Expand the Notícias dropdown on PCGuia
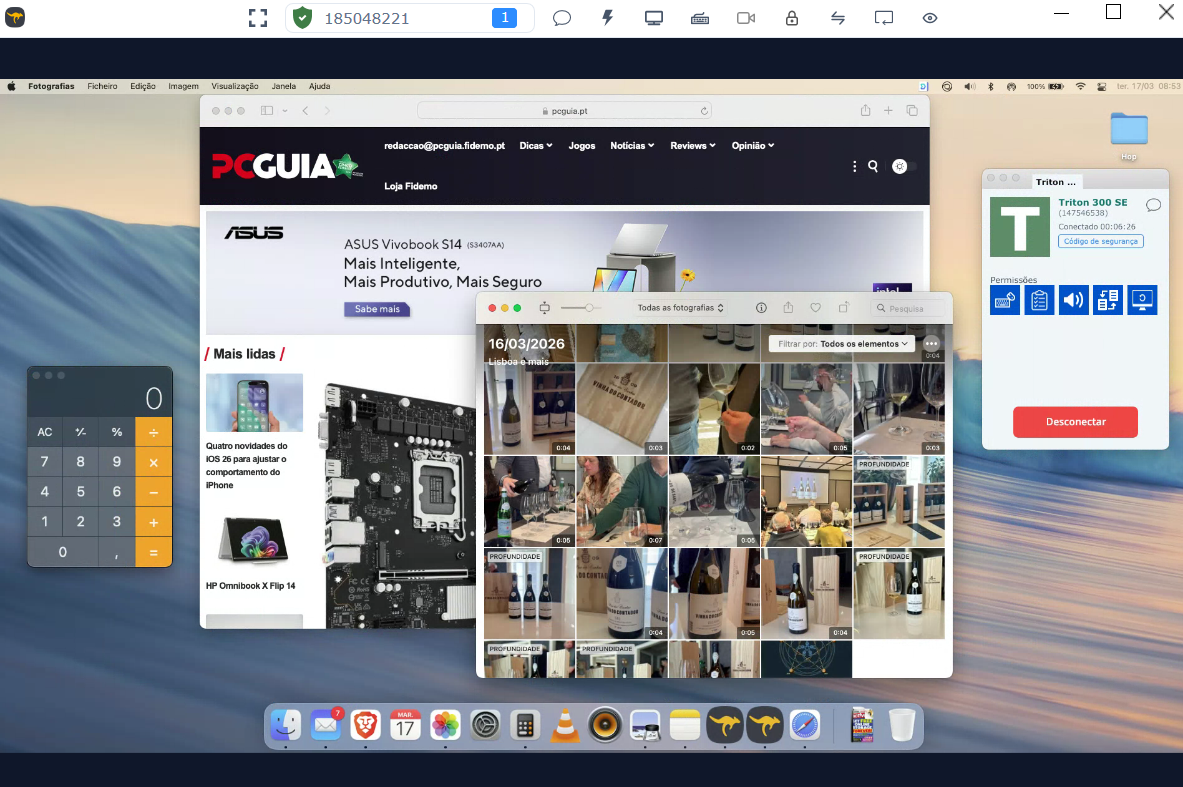The width and height of the screenshot is (1183, 787). point(632,146)
